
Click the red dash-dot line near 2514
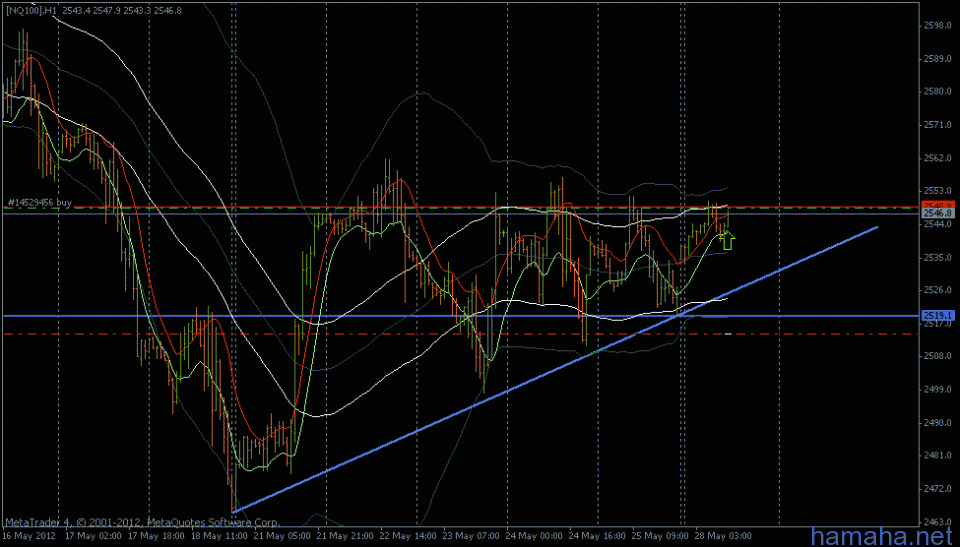459,334
